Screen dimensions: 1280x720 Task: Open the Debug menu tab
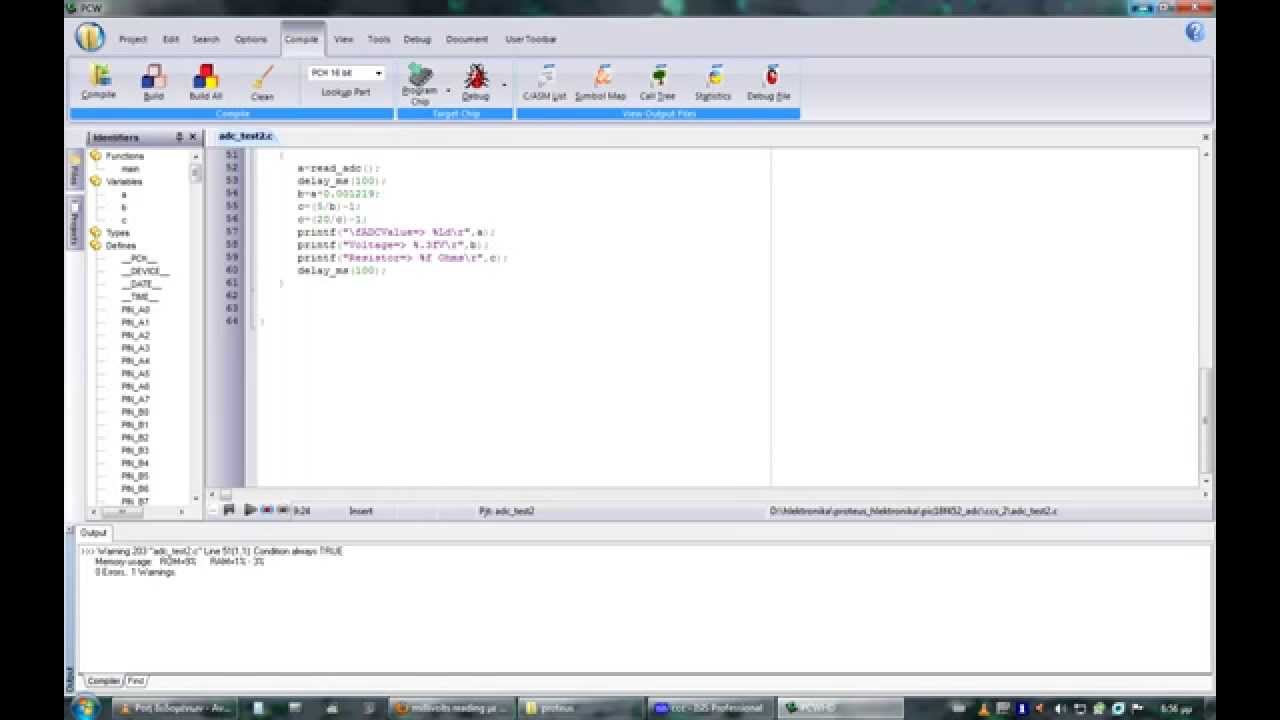417,39
